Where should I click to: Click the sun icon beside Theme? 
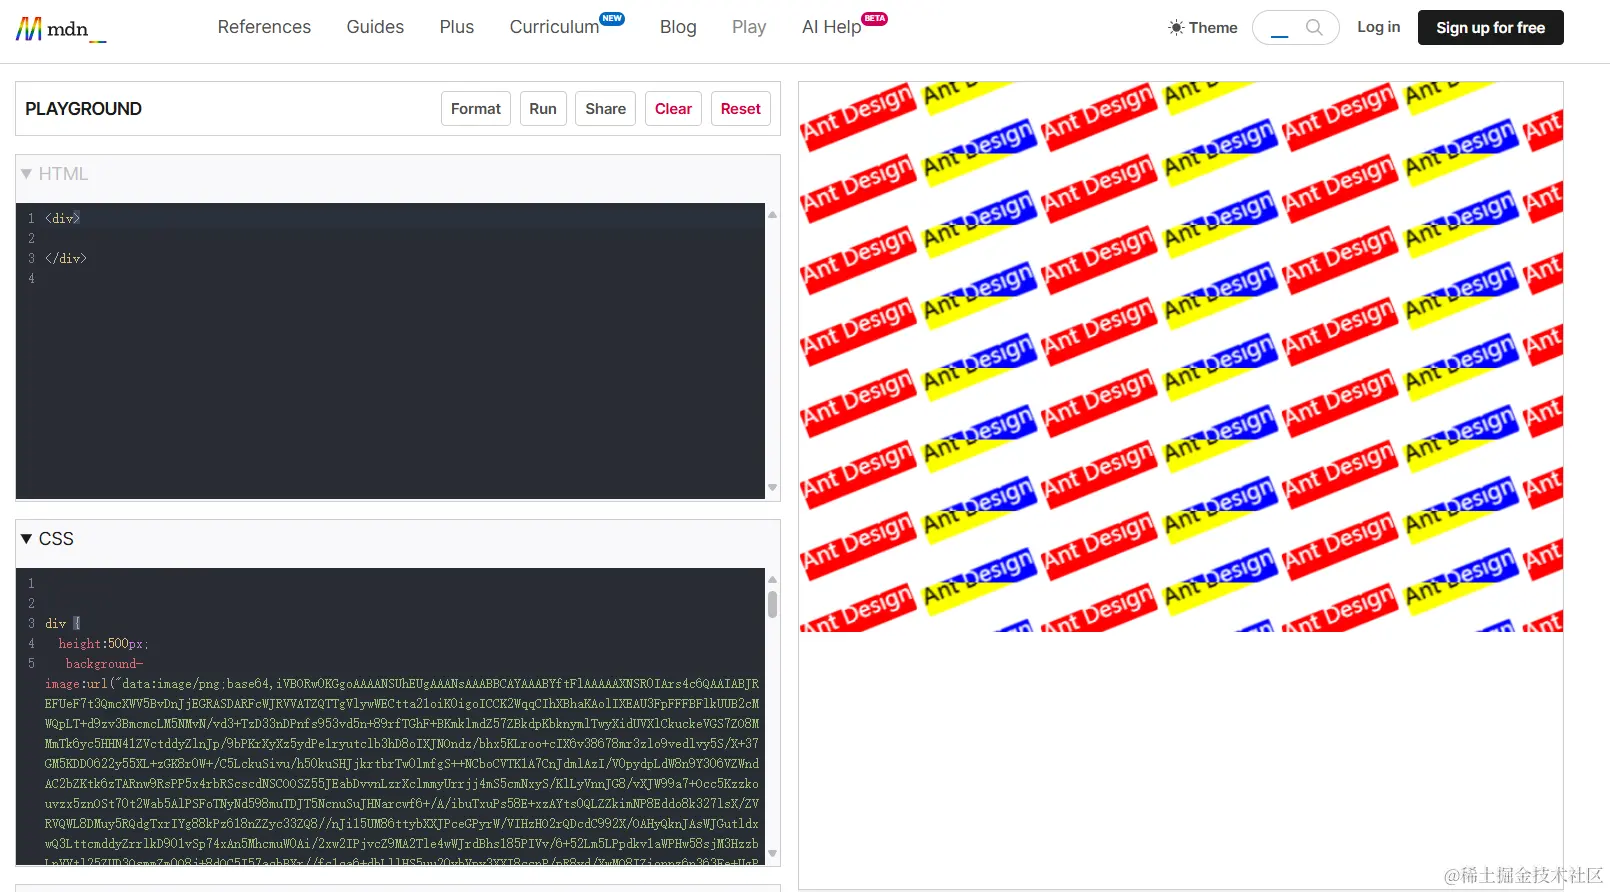tap(1176, 28)
